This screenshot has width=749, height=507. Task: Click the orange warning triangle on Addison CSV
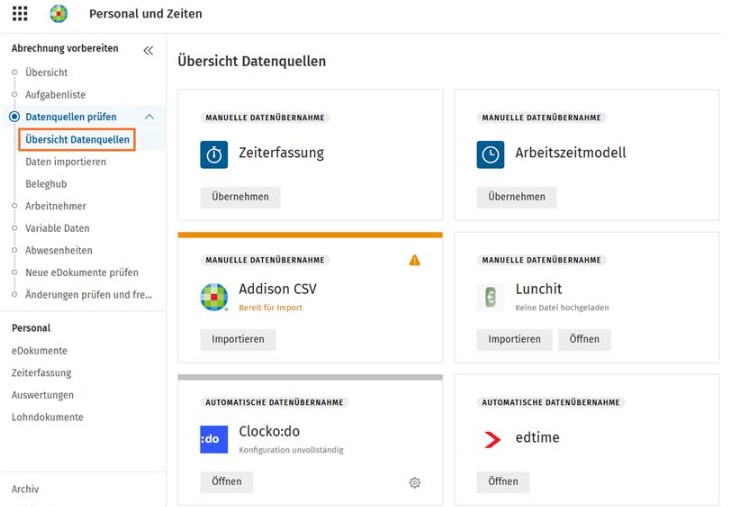(x=415, y=260)
